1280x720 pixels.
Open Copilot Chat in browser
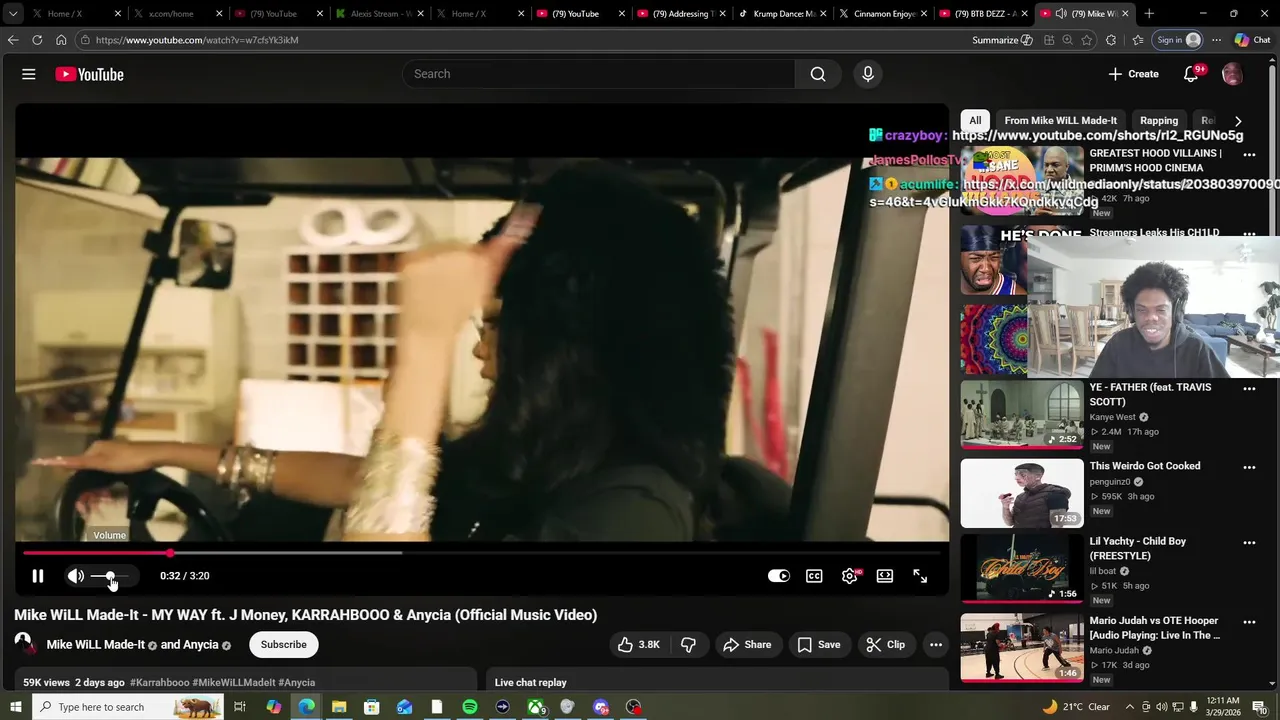[1252, 40]
